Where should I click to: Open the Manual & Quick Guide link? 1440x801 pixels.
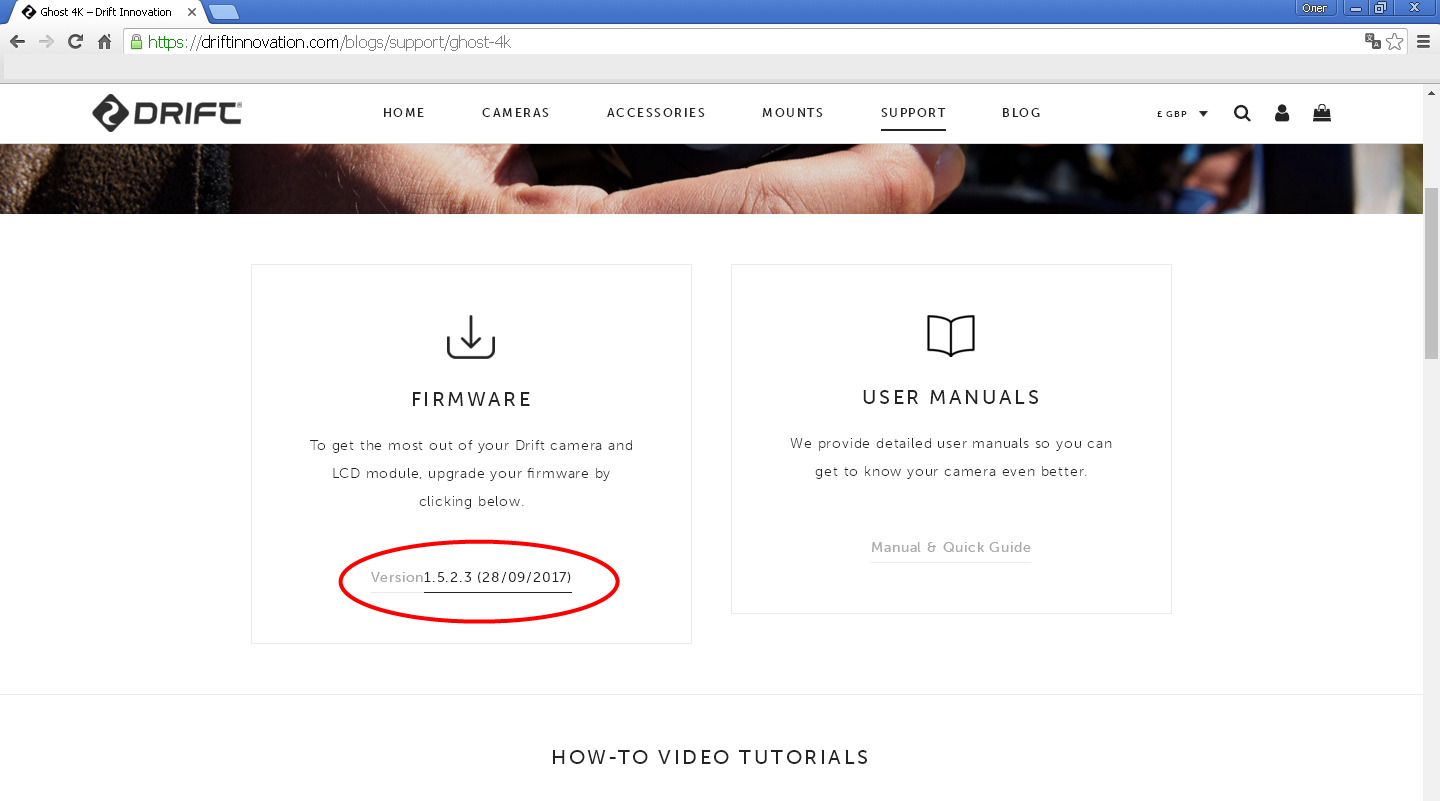951,547
